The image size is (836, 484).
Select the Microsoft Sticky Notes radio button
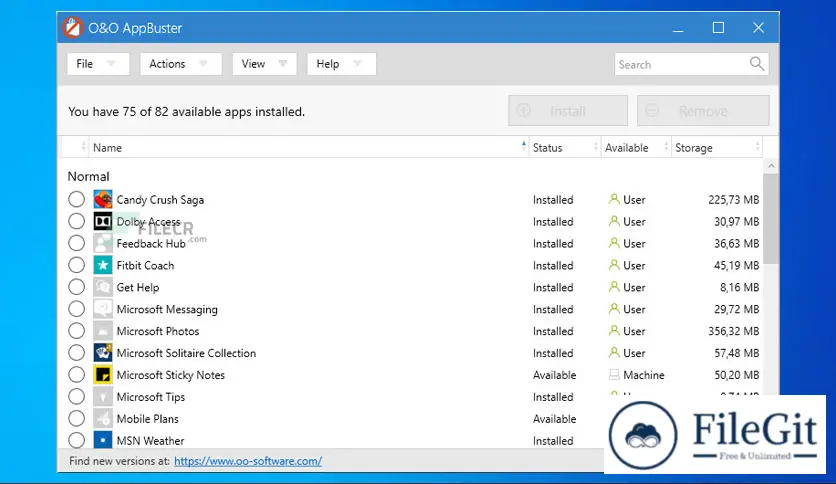tap(76, 375)
